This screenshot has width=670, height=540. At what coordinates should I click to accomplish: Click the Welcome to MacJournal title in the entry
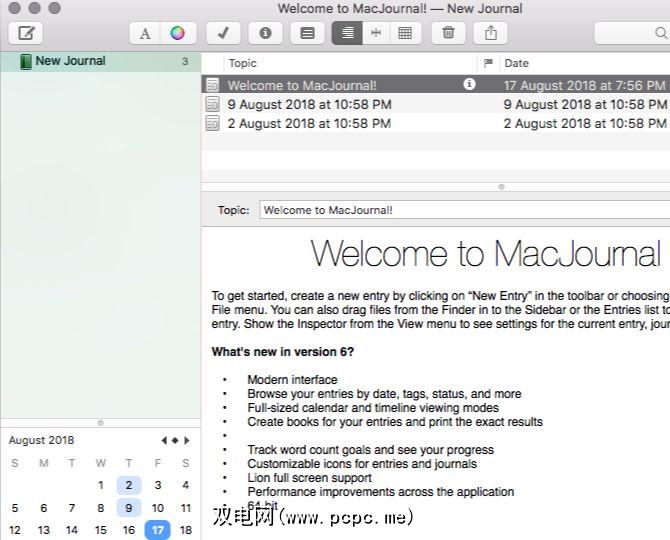(x=486, y=254)
